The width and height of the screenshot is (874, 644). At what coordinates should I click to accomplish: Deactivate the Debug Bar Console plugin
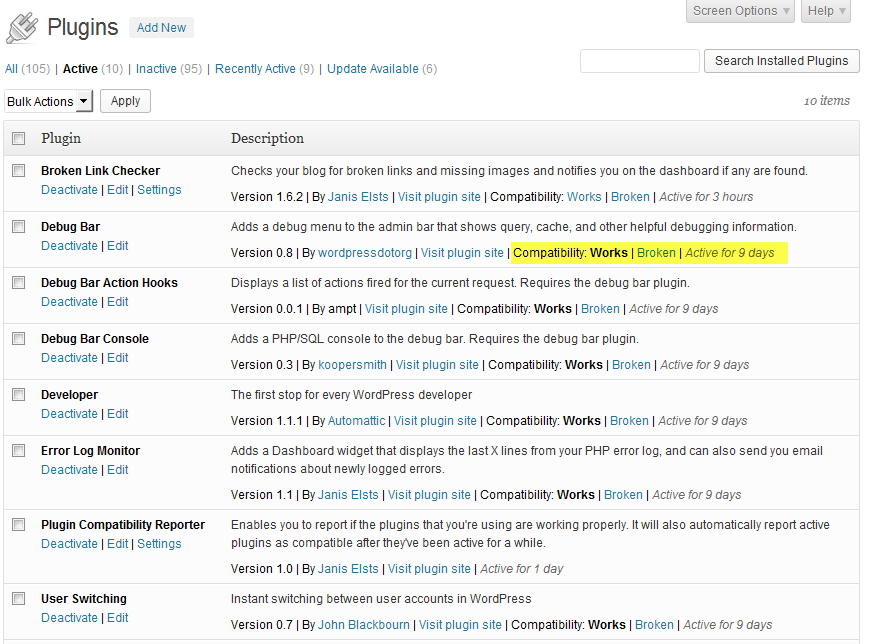69,357
